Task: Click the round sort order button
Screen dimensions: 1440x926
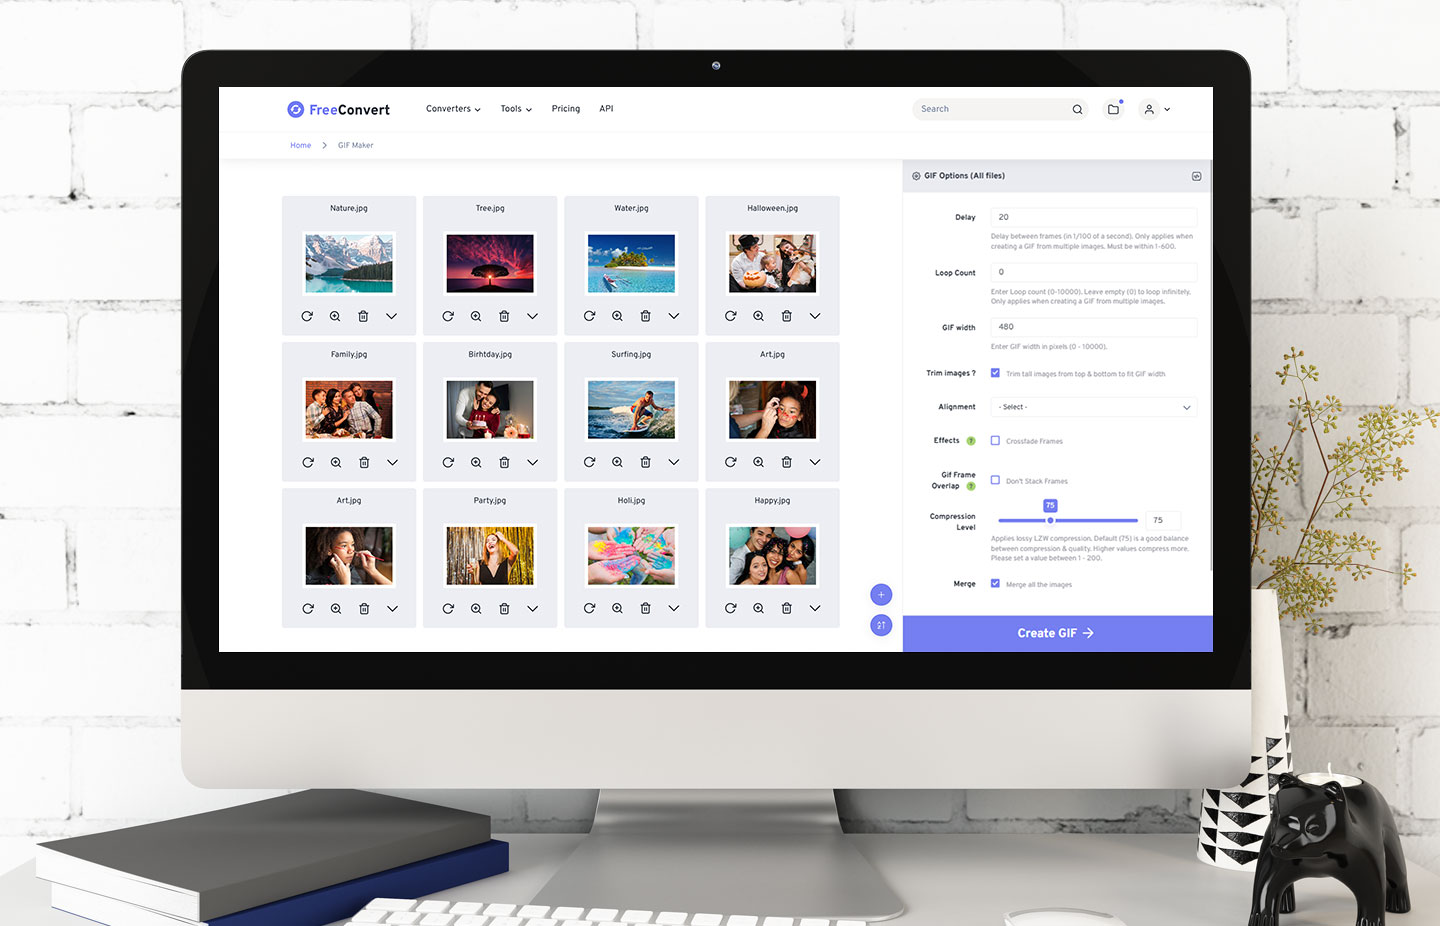Action: pos(881,625)
